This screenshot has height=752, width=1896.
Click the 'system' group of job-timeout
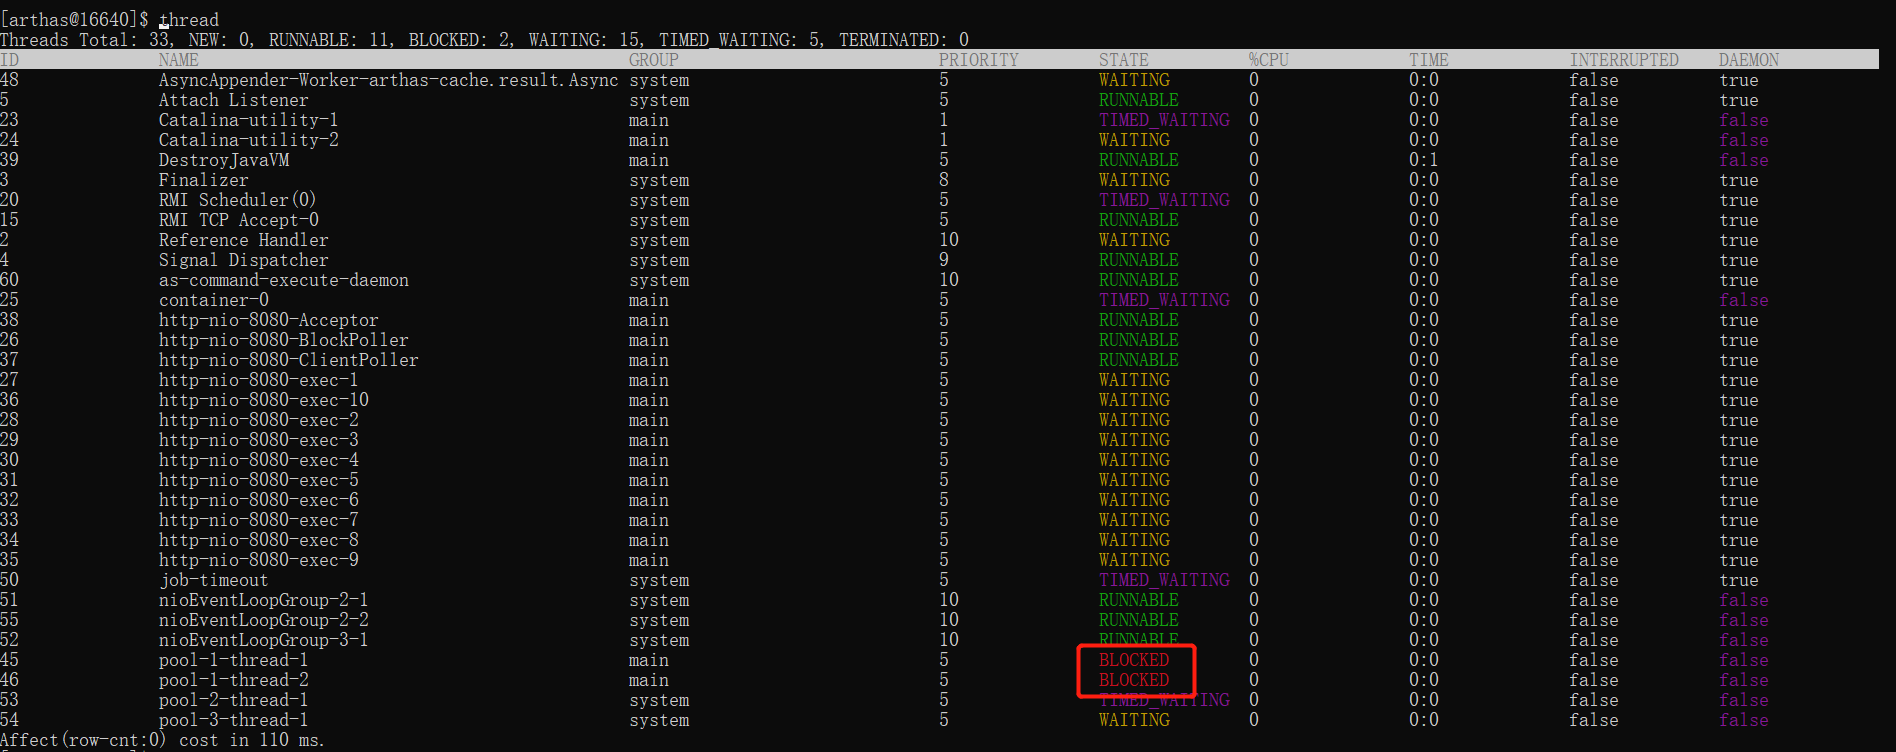pyautogui.click(x=659, y=580)
